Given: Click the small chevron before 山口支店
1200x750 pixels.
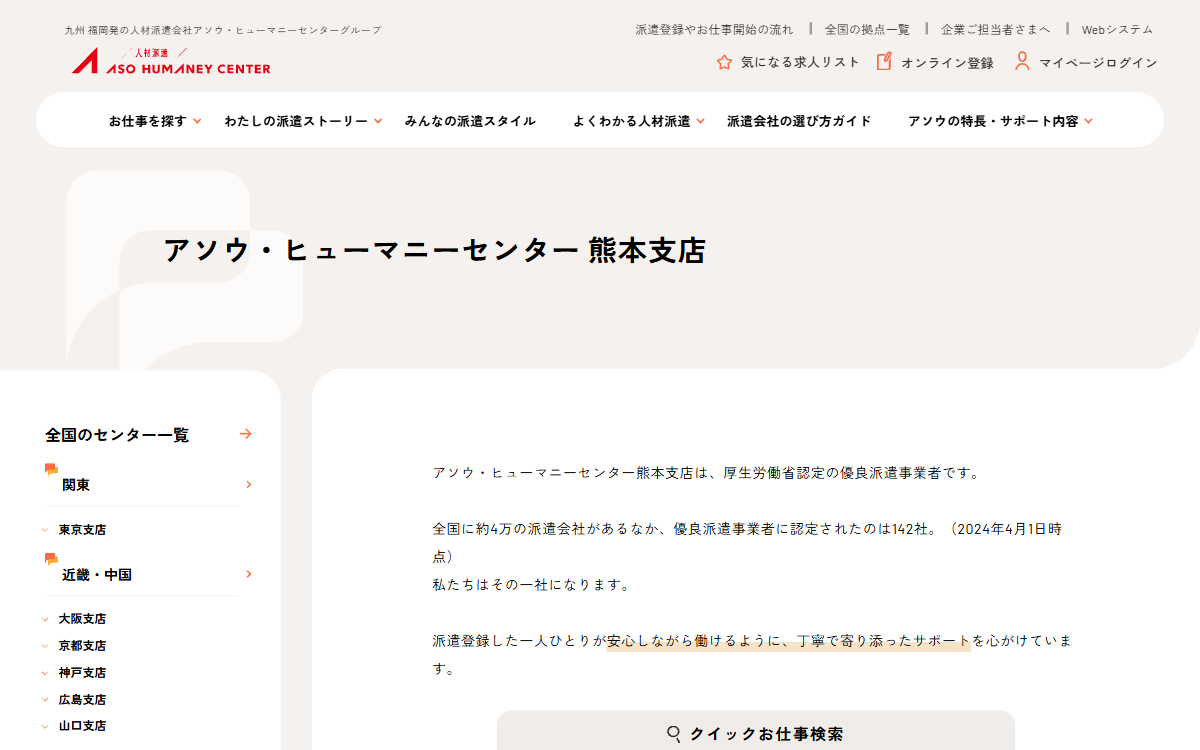Looking at the screenshot, I should pos(45,727).
